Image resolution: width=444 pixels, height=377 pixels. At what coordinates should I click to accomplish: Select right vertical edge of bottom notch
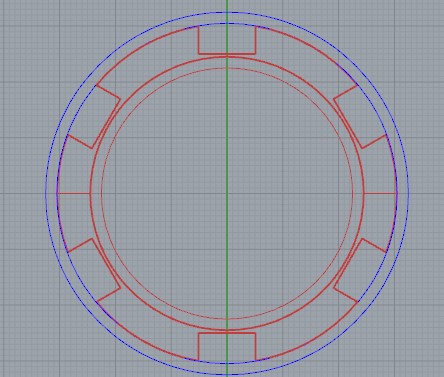coord(256,347)
